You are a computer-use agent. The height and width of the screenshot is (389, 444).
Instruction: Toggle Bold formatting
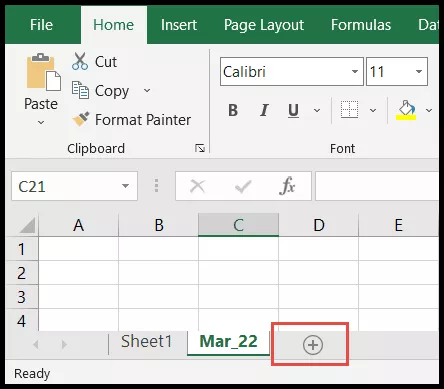233,110
